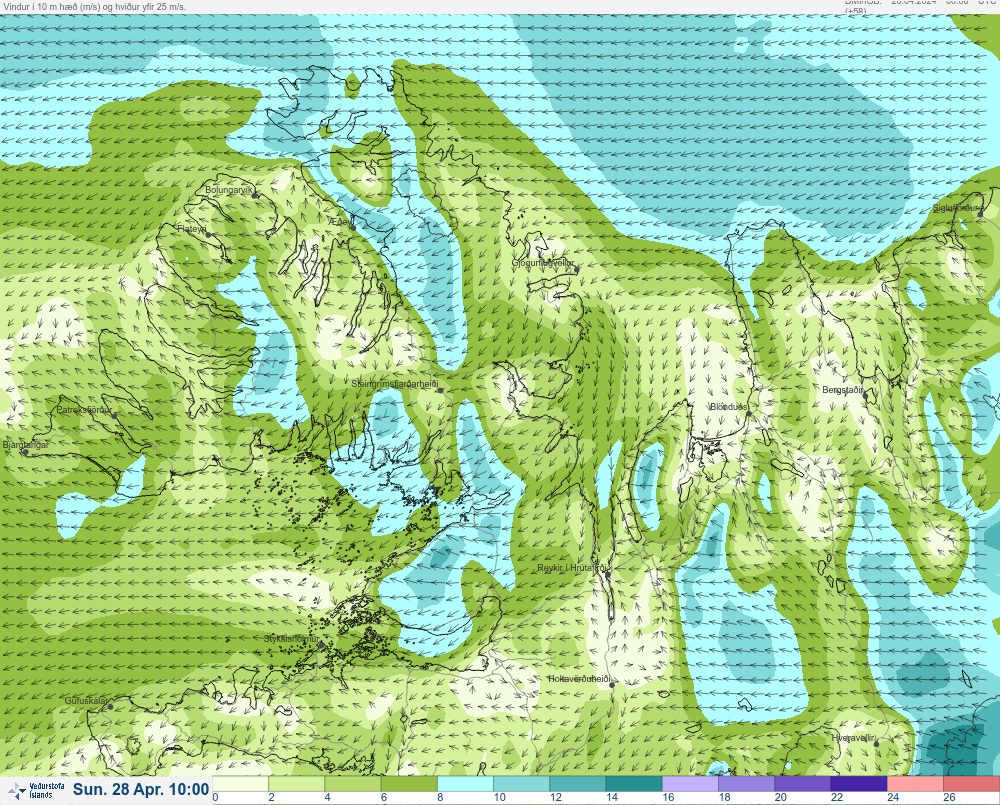Choose the 20–22 m/s violet legend swatch

click(x=802, y=783)
